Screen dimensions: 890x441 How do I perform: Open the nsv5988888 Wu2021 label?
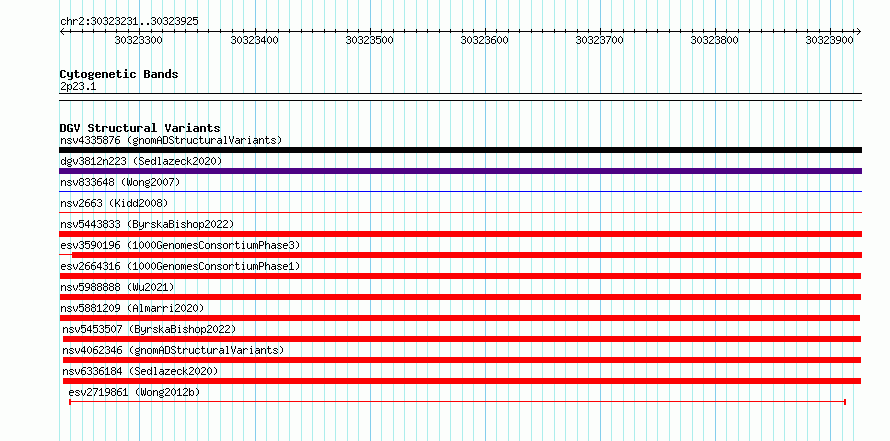[117, 287]
